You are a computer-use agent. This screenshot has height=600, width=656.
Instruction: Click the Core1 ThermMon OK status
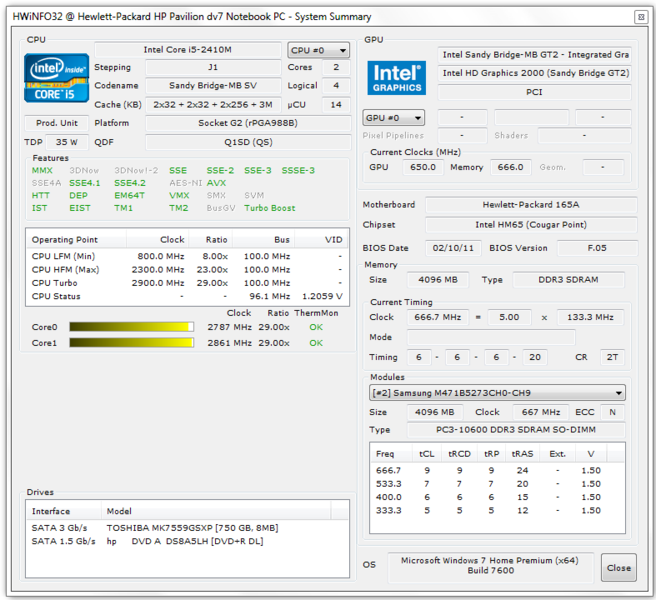(316, 343)
